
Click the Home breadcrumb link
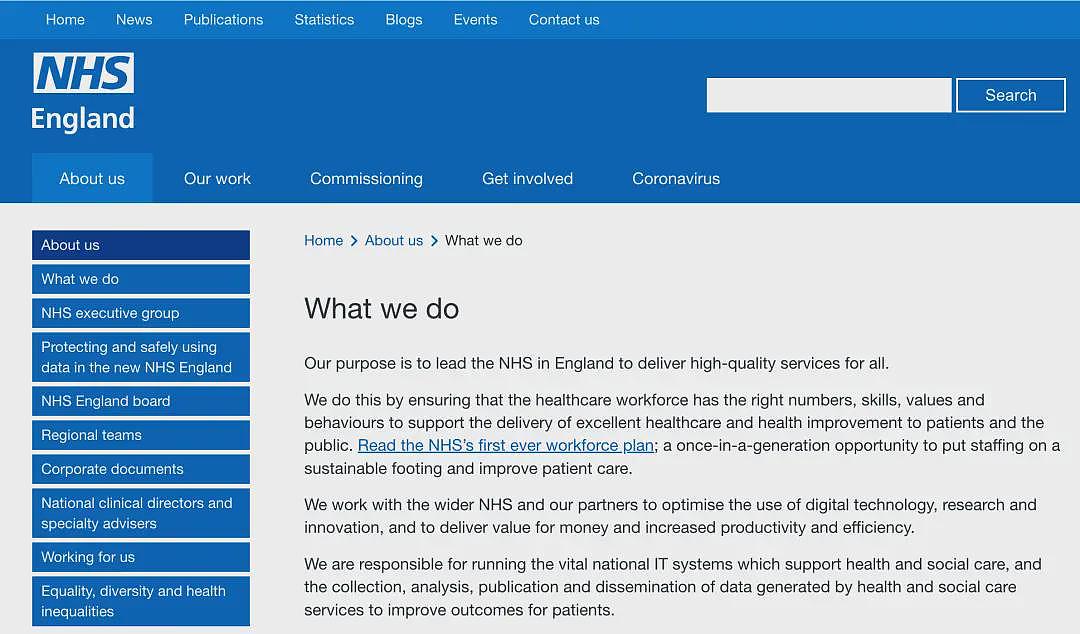(x=323, y=241)
